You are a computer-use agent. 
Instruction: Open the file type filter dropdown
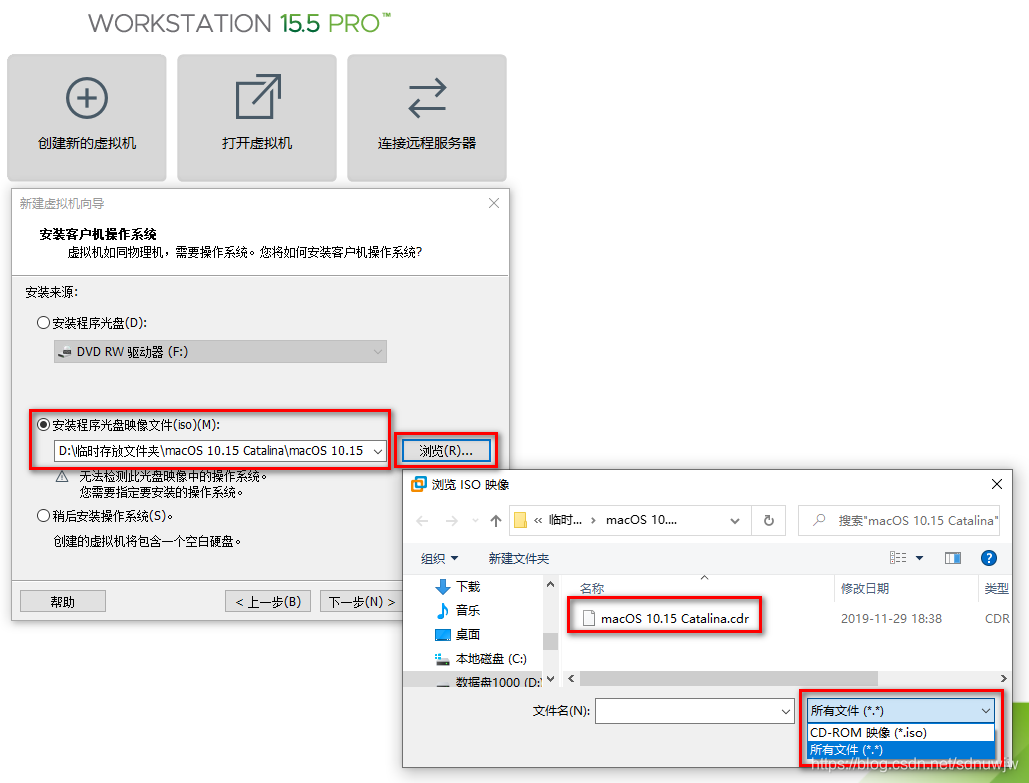[900, 711]
